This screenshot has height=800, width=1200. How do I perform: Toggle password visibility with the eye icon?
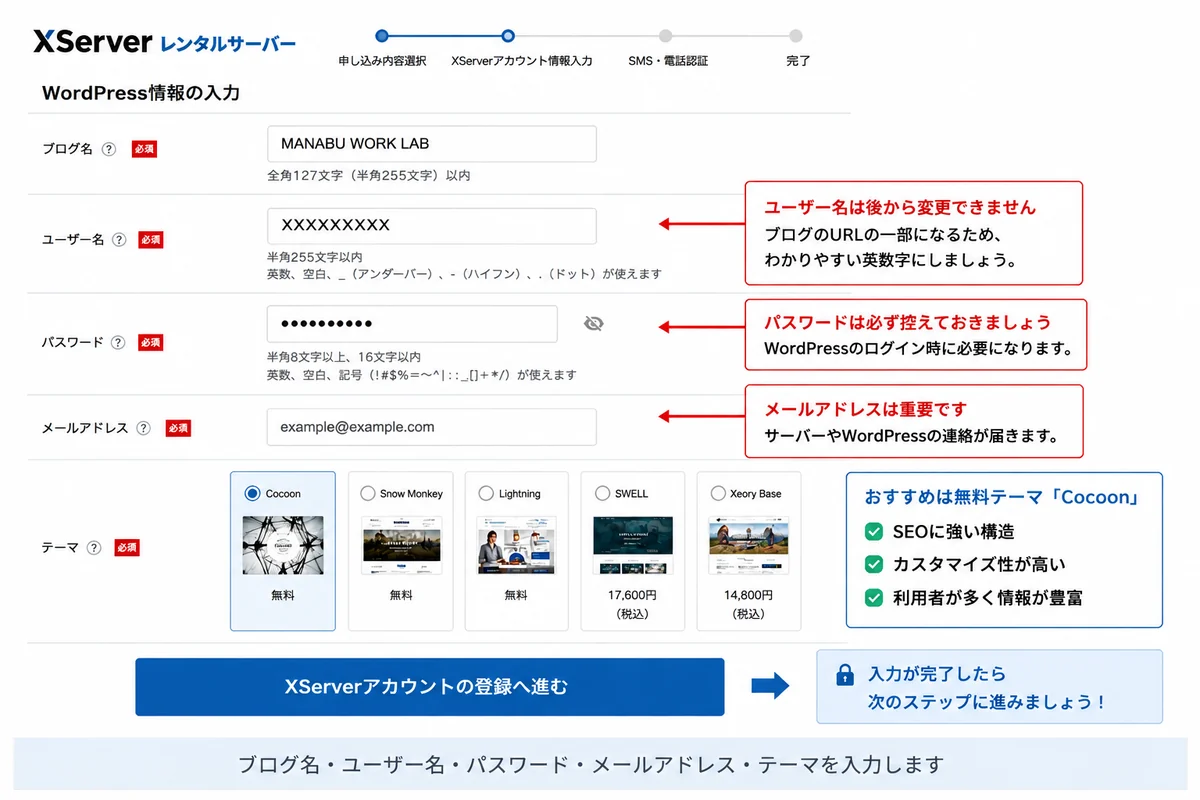point(594,323)
